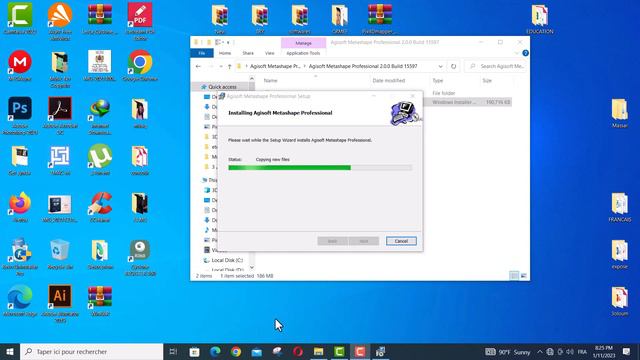Open the Foxit PDF Editor shortcut
The width and height of the screenshot is (640, 360).
pos(140,21)
